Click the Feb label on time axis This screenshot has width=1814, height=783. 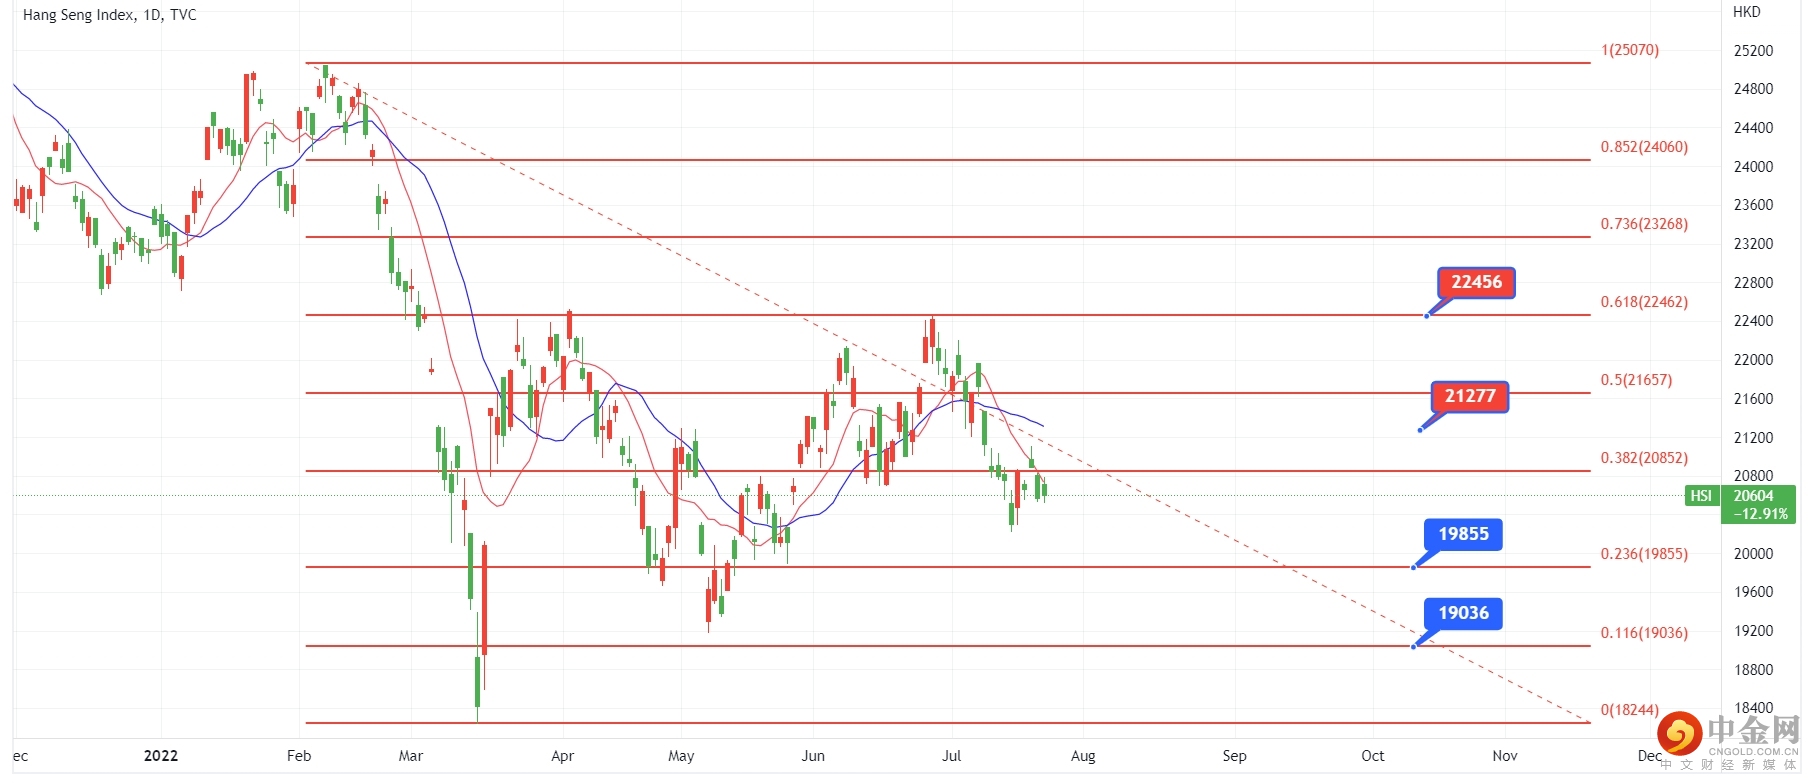pos(299,756)
